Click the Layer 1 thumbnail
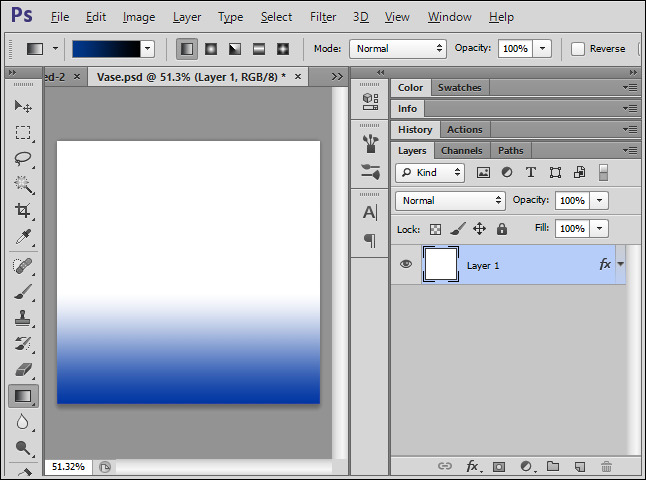 441,264
